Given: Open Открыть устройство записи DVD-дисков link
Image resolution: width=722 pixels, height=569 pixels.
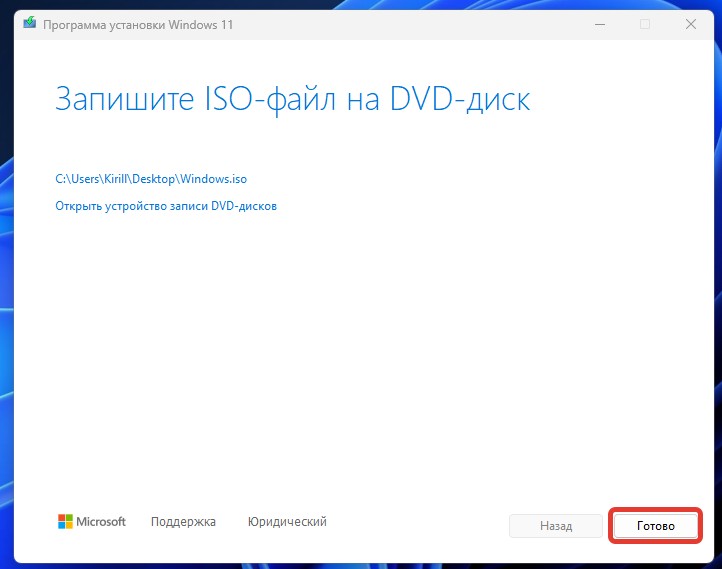Looking at the screenshot, I should point(166,206).
